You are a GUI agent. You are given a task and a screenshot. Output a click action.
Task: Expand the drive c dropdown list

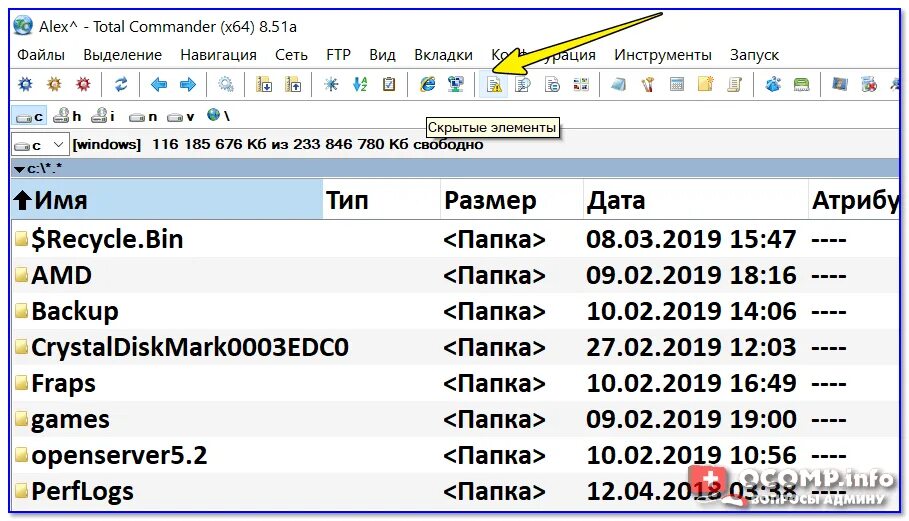[58, 144]
